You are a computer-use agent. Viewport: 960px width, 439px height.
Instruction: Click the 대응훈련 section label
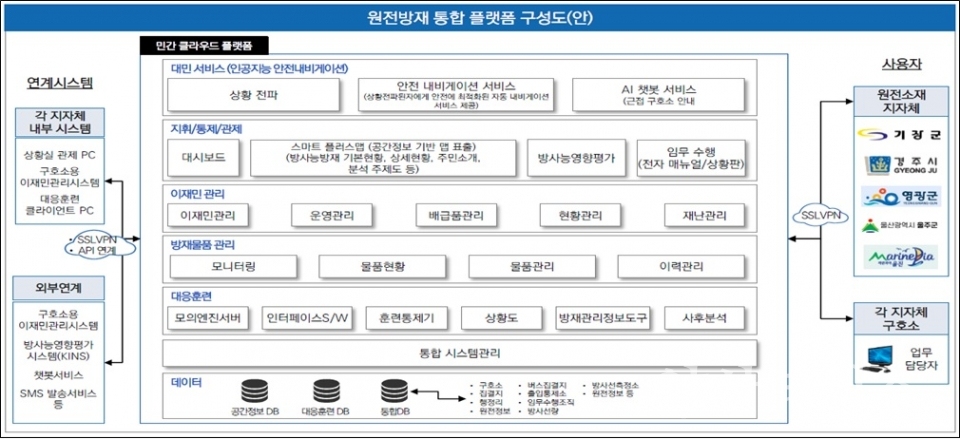[191, 296]
